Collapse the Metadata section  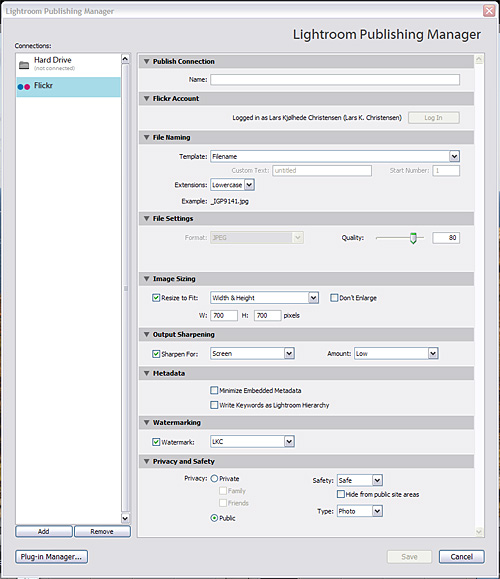[147, 373]
